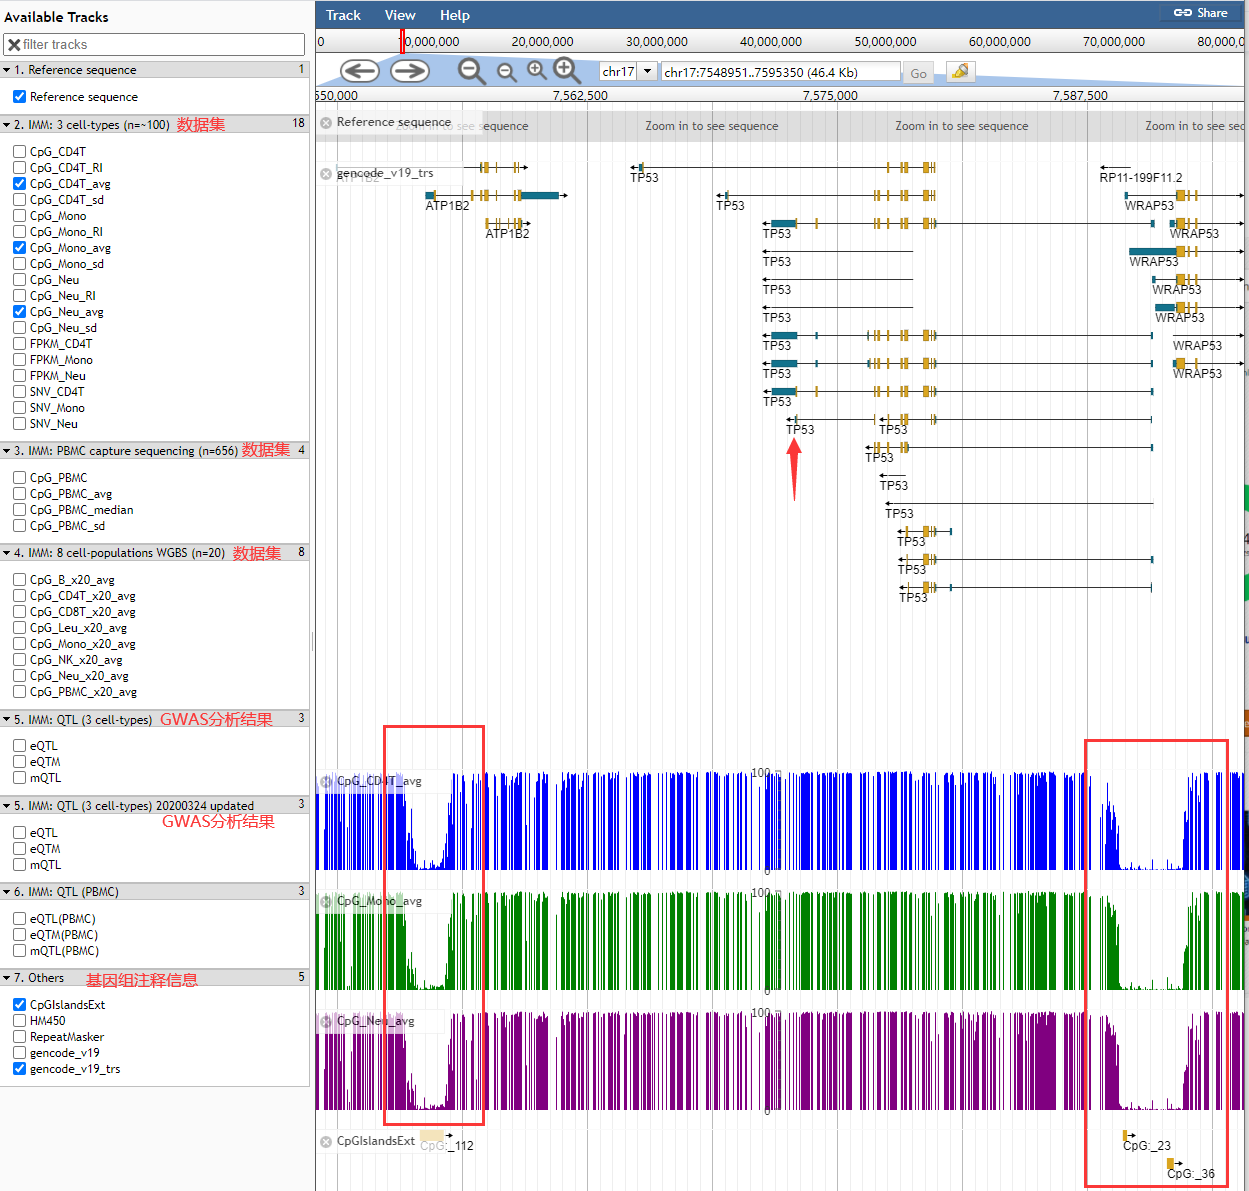This screenshot has height=1191, width=1249.
Task: Collapse the 7. Others category
Action: [154, 978]
